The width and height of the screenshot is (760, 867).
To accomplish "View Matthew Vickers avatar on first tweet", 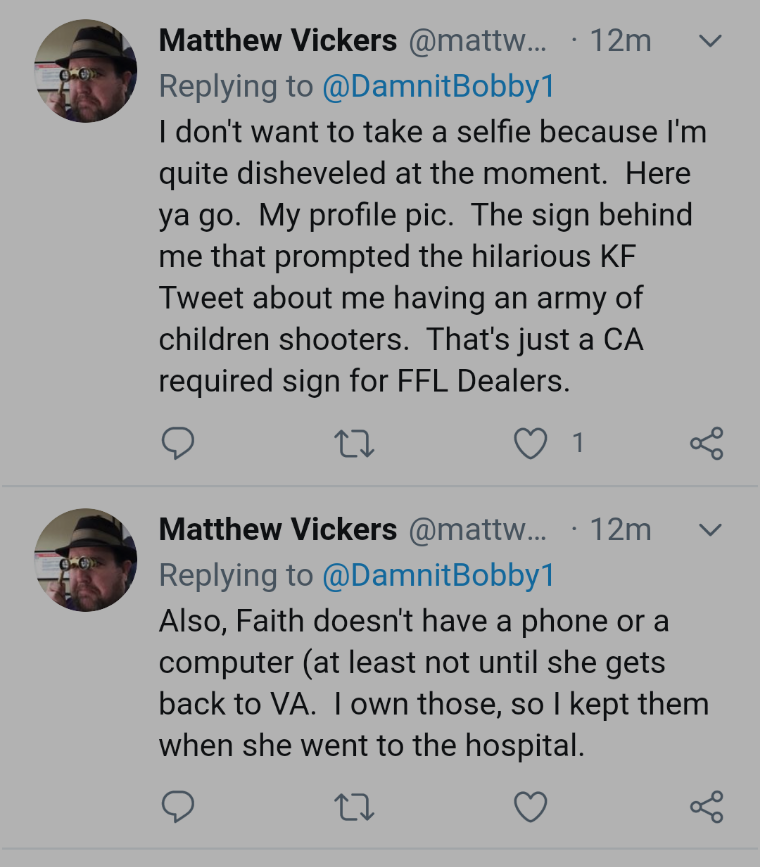I will 86,71.
